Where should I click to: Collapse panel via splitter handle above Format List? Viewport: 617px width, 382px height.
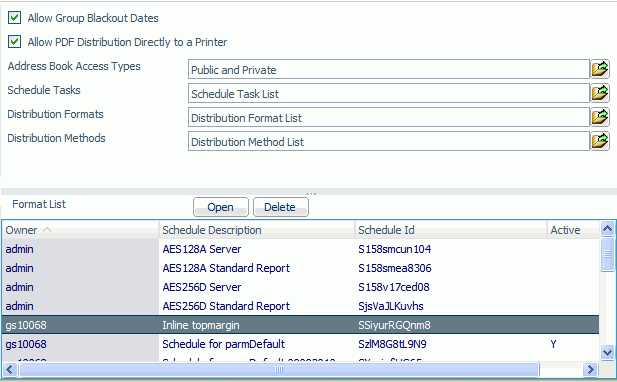[x=311, y=194]
